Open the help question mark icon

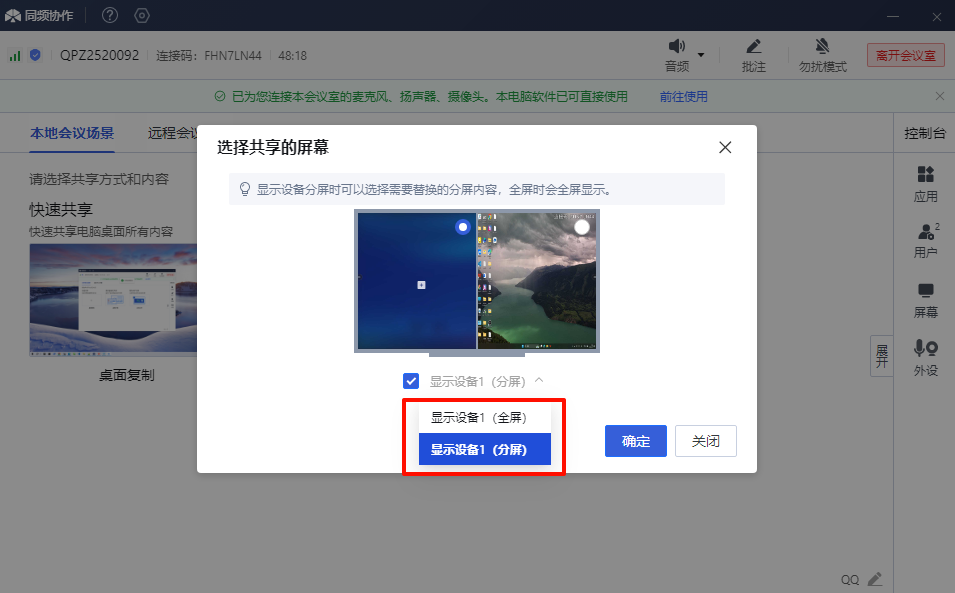point(110,15)
